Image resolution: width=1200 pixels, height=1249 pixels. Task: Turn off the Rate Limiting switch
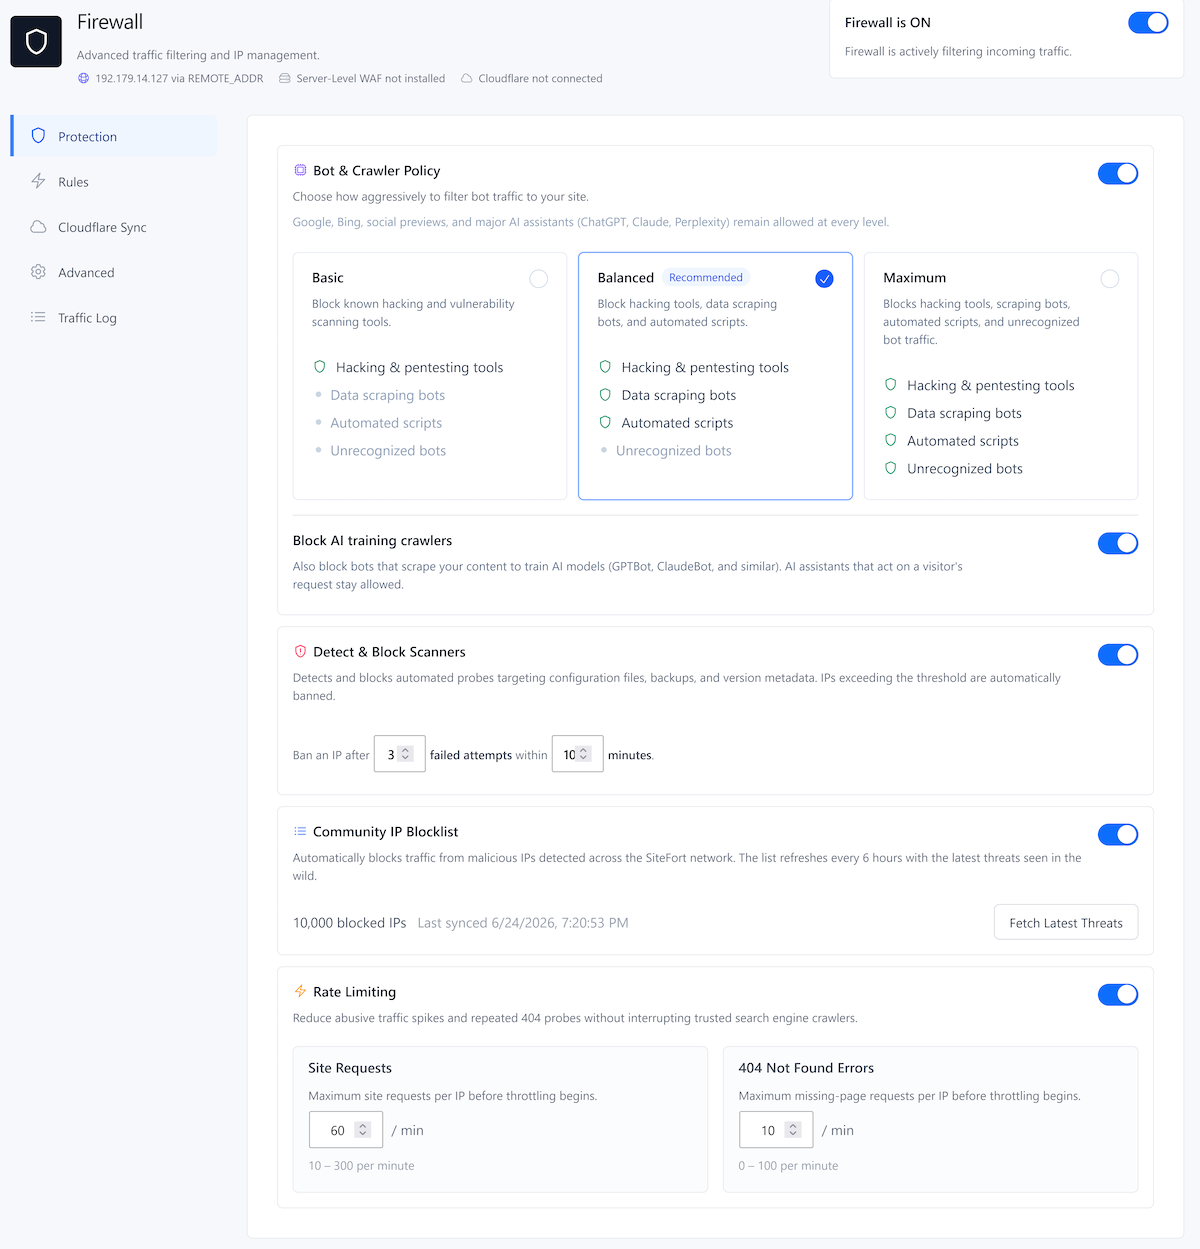click(1118, 994)
